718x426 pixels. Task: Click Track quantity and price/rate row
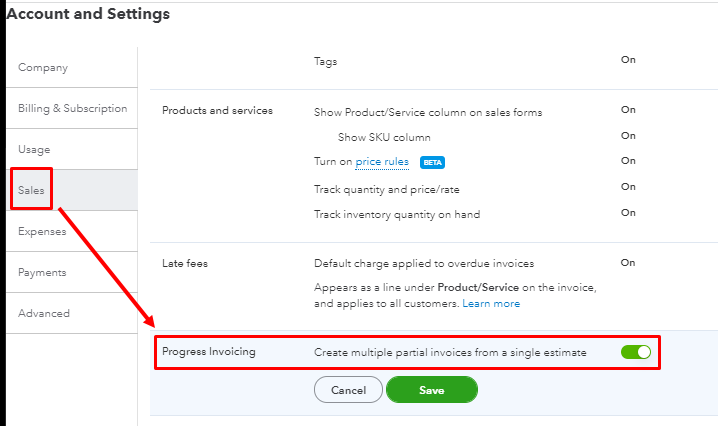tap(387, 188)
